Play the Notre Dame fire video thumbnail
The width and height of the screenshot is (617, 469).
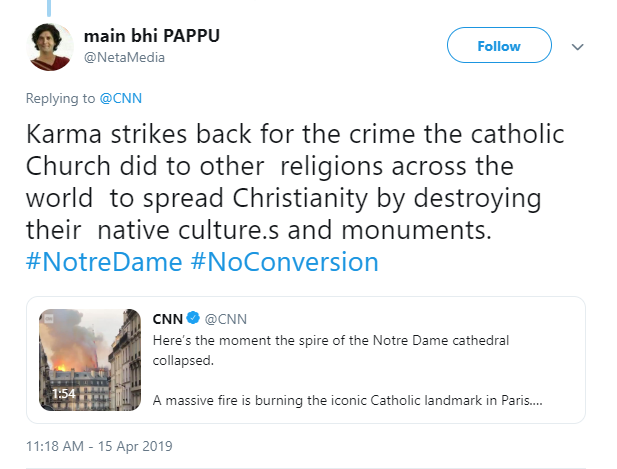coord(88,359)
